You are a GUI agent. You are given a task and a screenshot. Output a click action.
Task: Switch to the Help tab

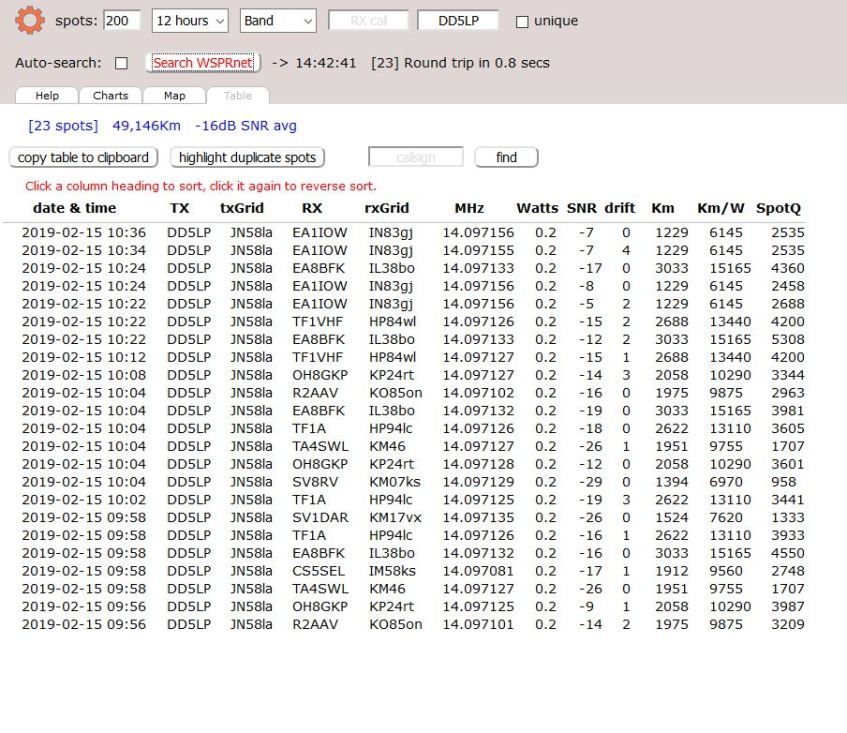pyautogui.click(x=47, y=96)
